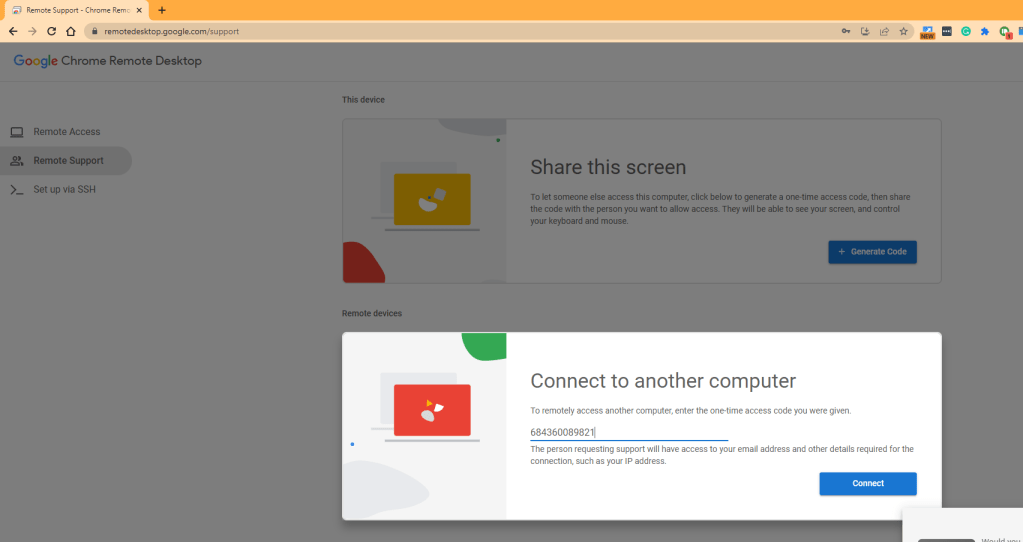Click the share page icon
Image resolution: width=1023 pixels, height=542 pixels.
pos(884,31)
